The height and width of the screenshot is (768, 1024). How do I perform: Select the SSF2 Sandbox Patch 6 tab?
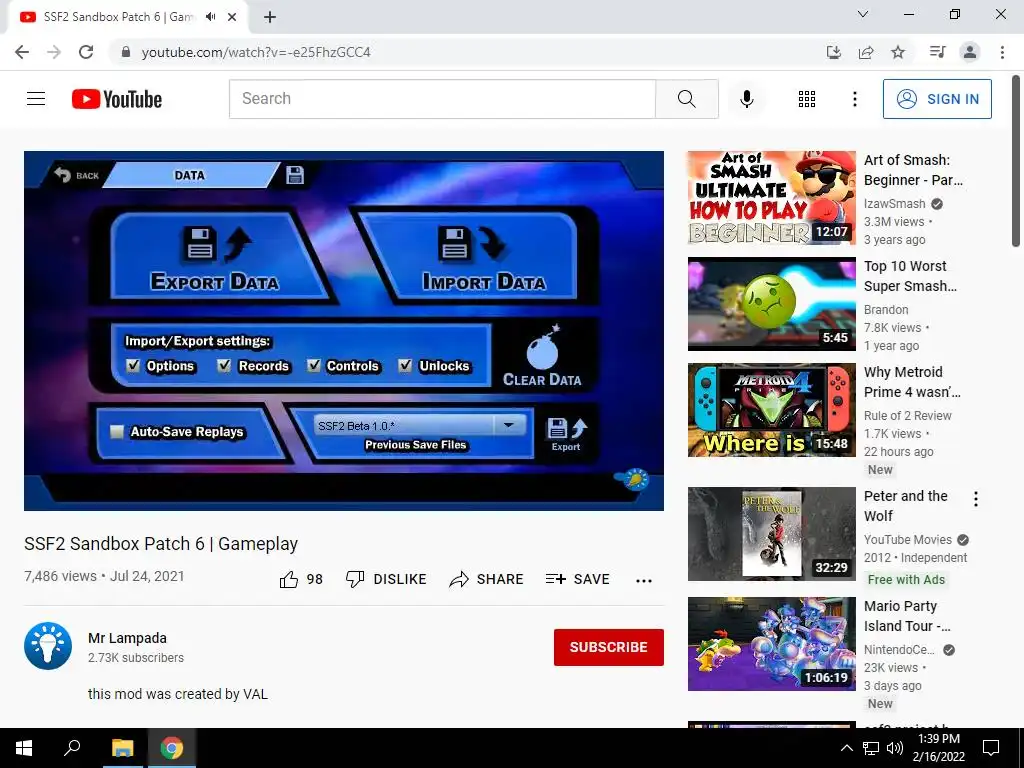tap(118, 17)
